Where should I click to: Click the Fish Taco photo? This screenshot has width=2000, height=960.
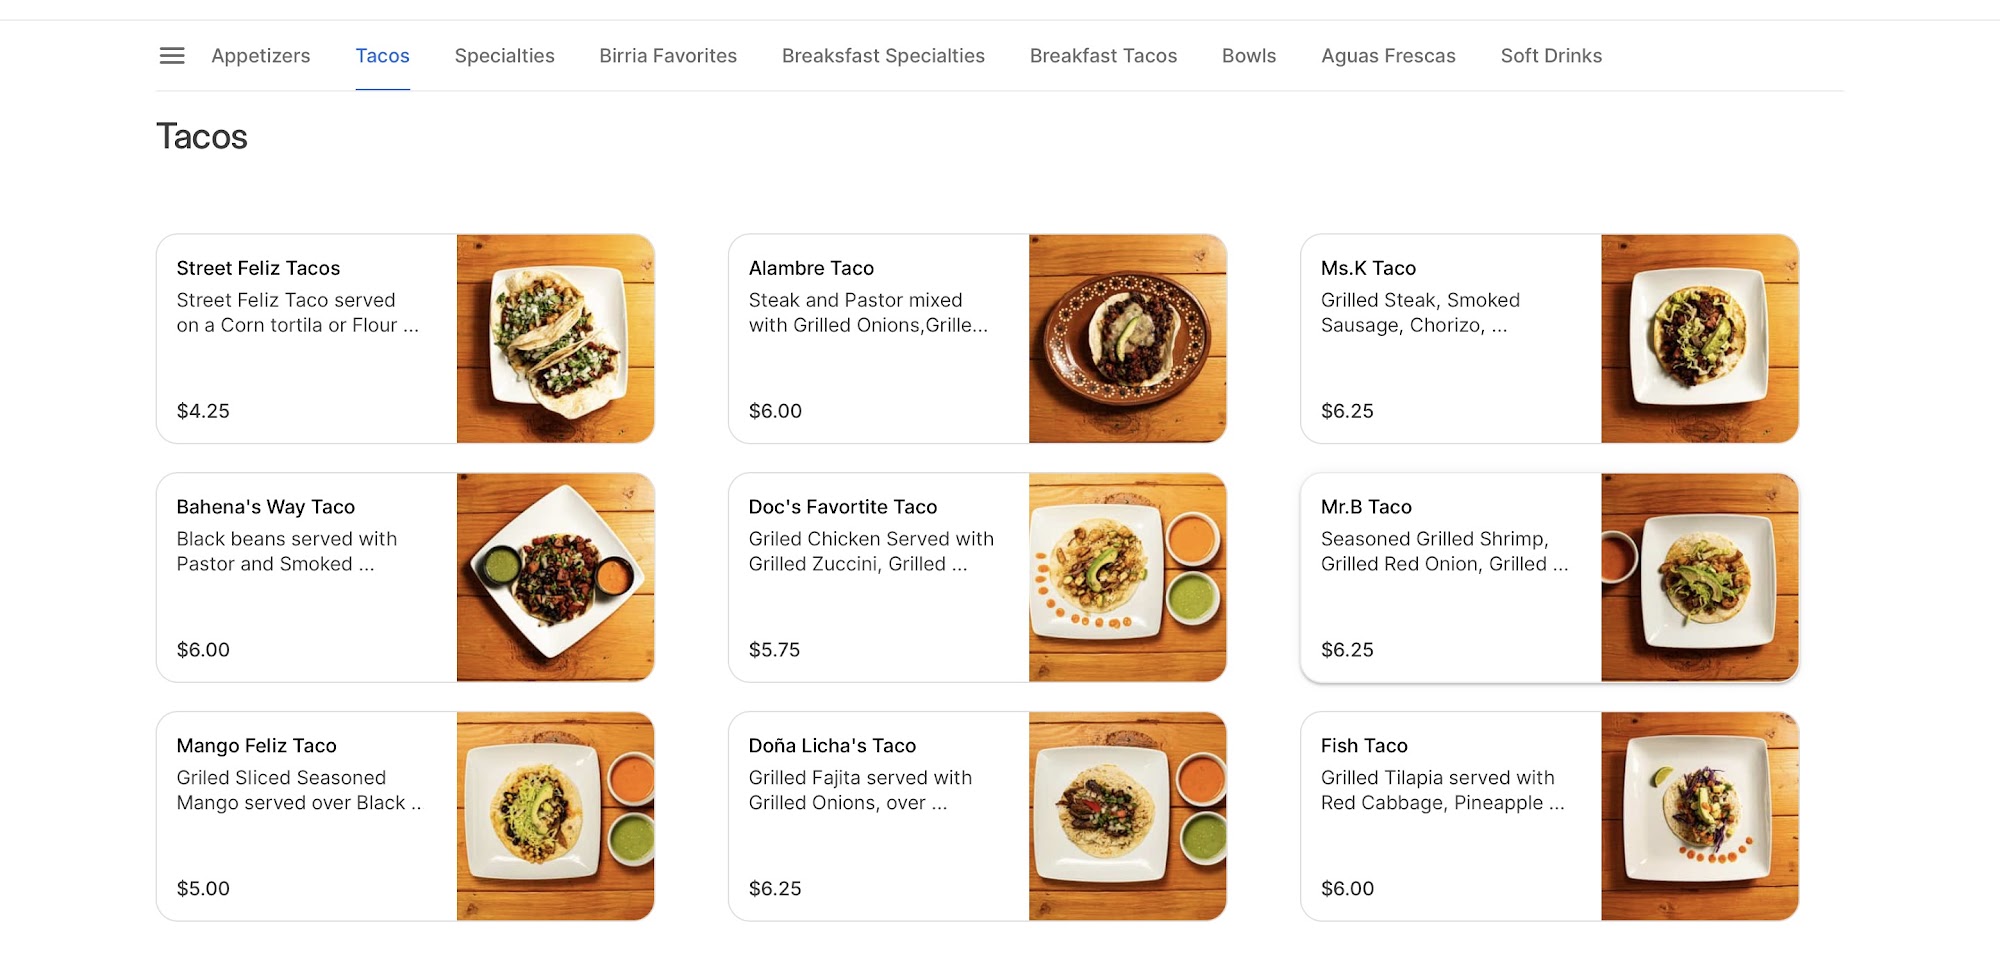click(1700, 817)
